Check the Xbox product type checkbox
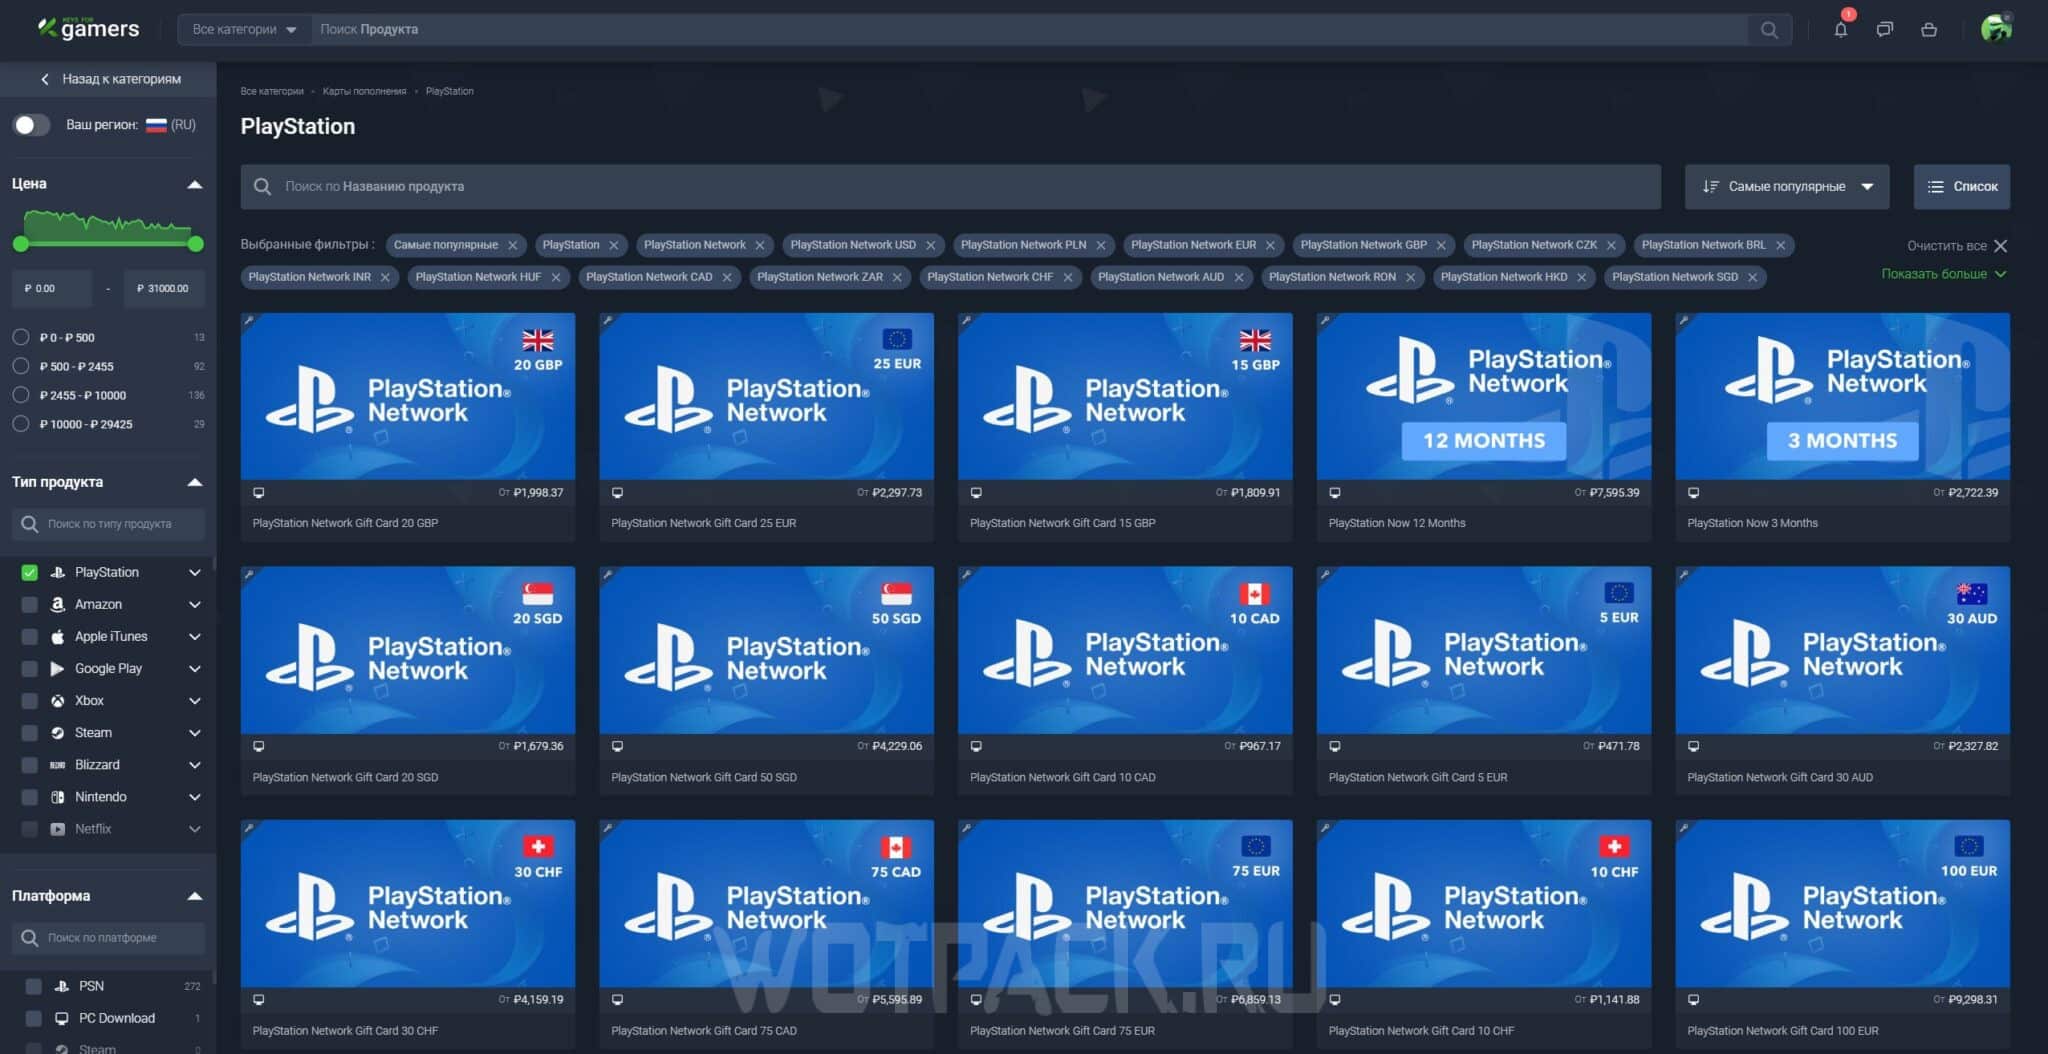The height and width of the screenshot is (1054, 2048). [x=29, y=700]
